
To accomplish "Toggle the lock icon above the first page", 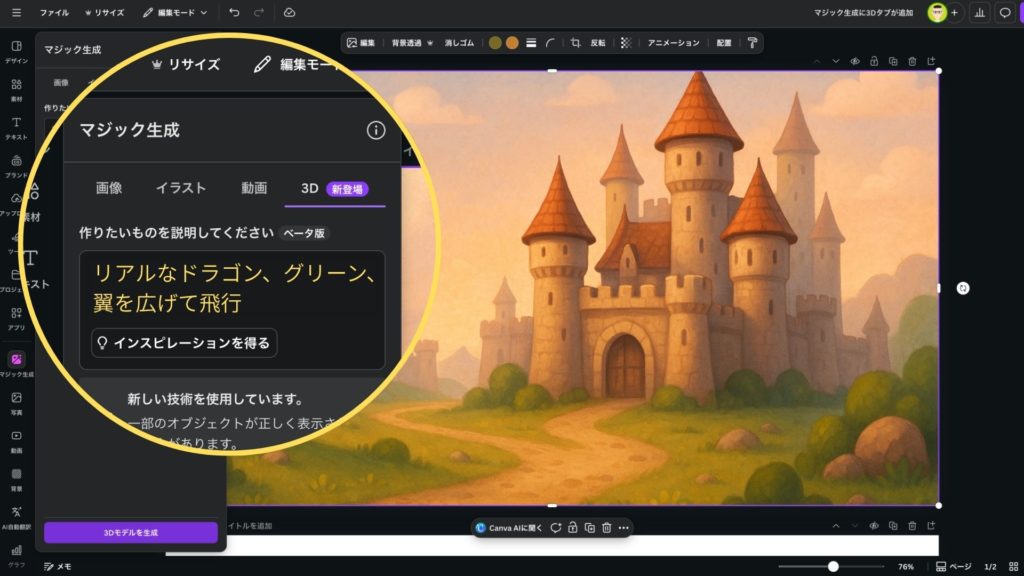I will pos(874,61).
